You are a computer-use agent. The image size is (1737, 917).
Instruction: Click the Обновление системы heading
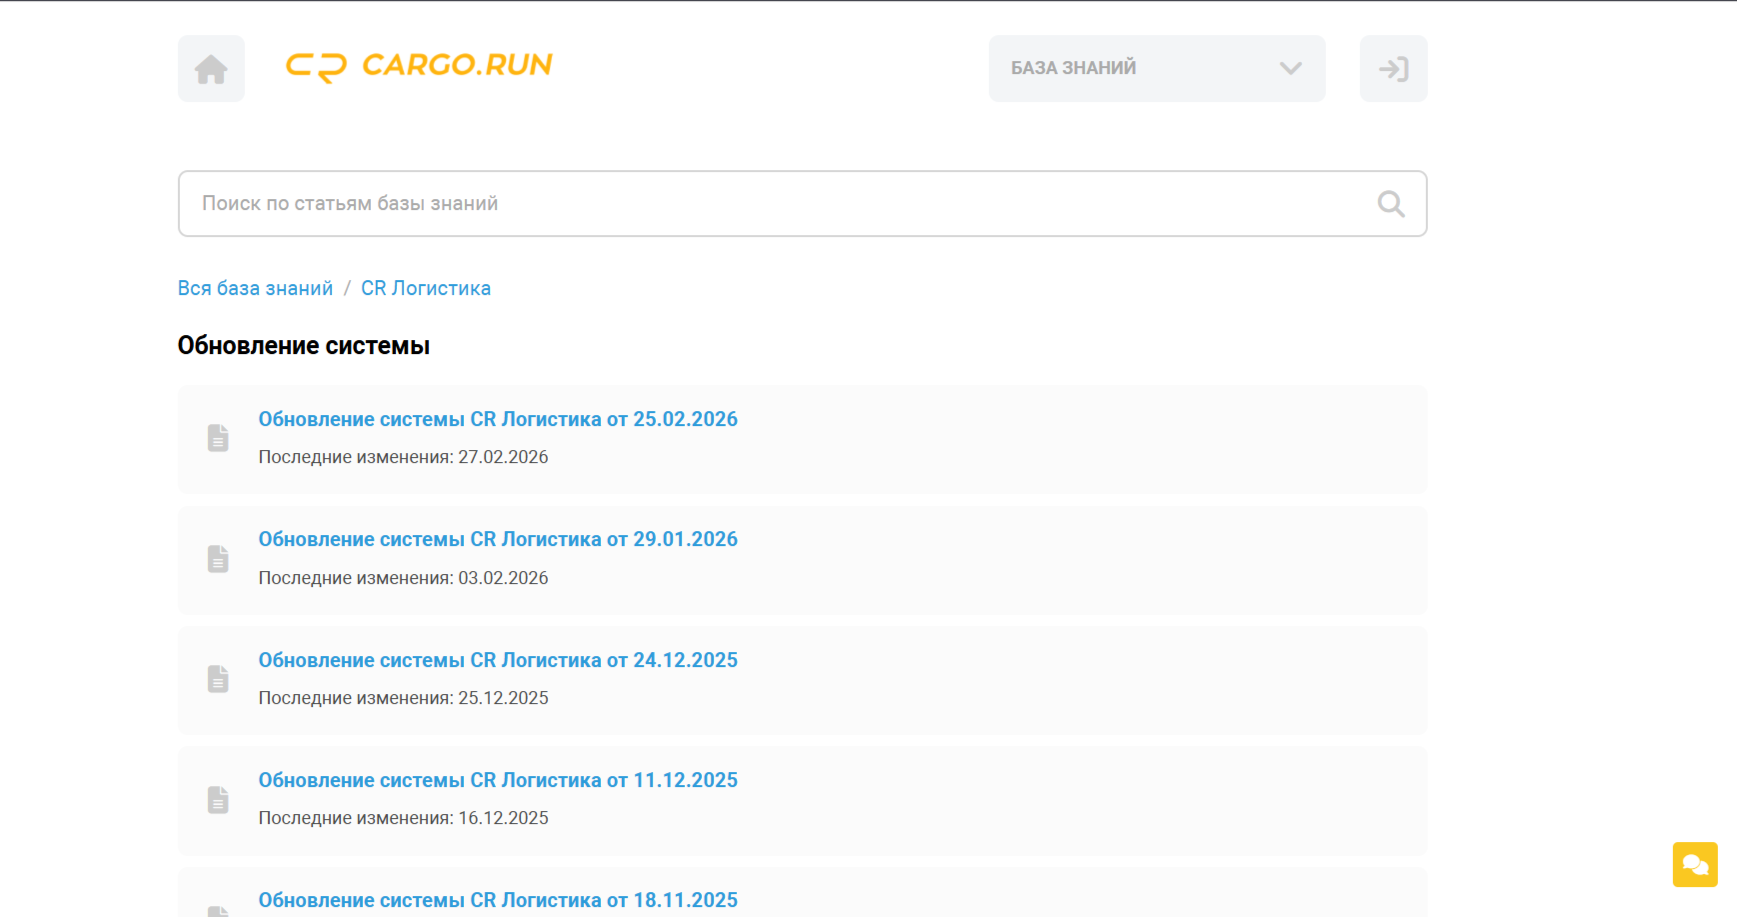pyautogui.click(x=304, y=346)
